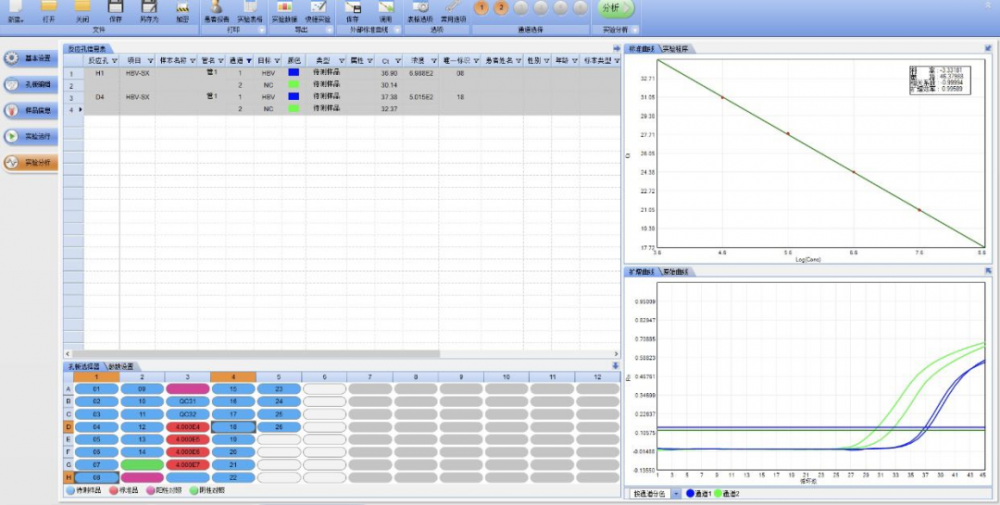
Task: Open the 通道 column filter dropdown
Action: click(x=248, y=60)
